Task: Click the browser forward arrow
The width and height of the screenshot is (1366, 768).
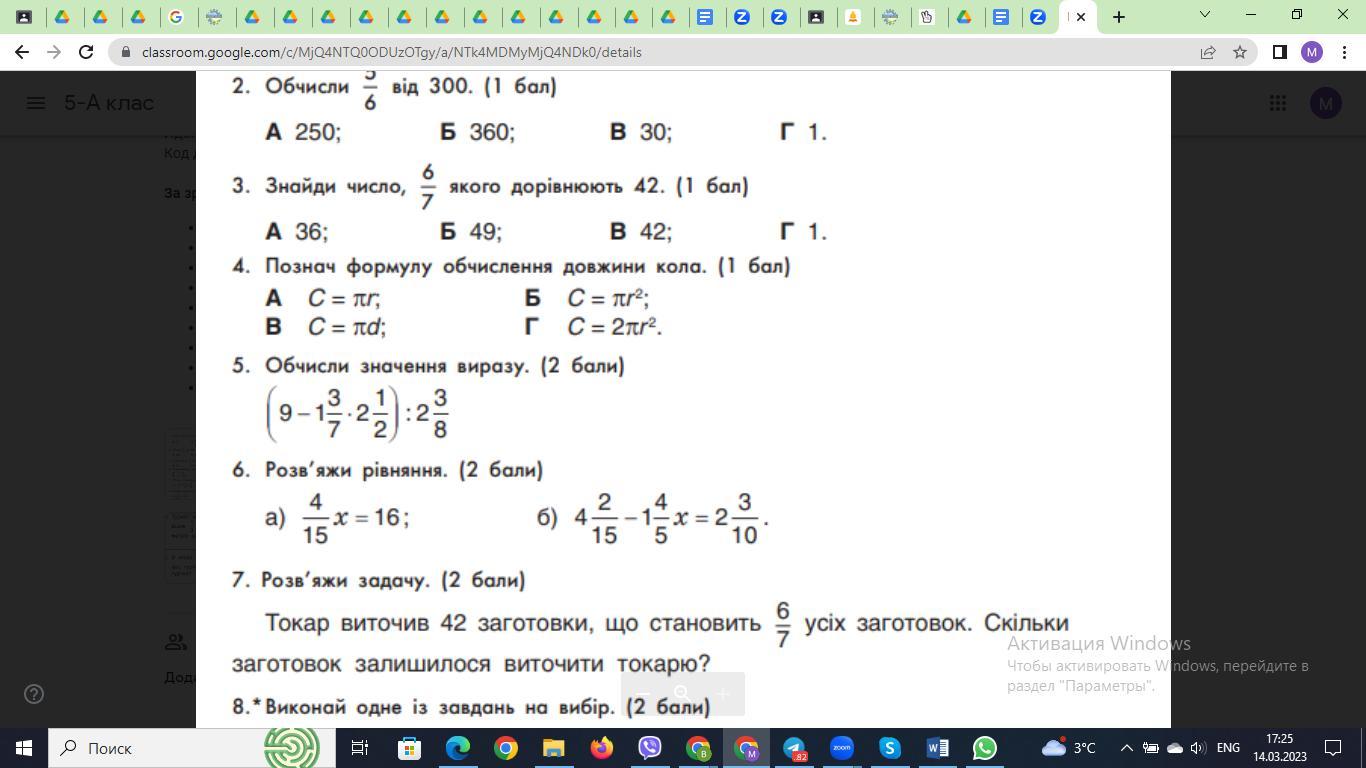Action: click(x=54, y=52)
